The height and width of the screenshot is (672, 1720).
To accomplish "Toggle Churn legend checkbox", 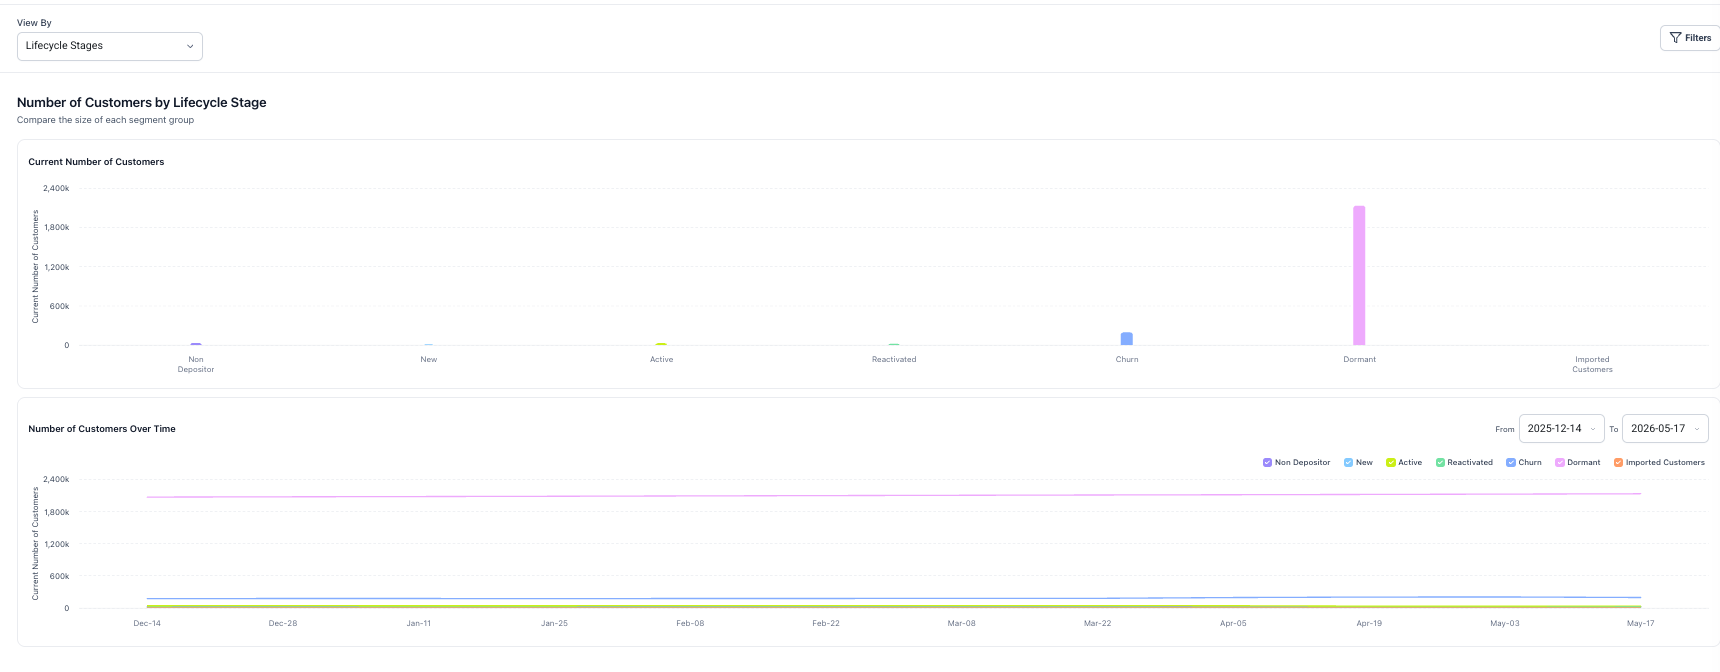I will 1511,462.
